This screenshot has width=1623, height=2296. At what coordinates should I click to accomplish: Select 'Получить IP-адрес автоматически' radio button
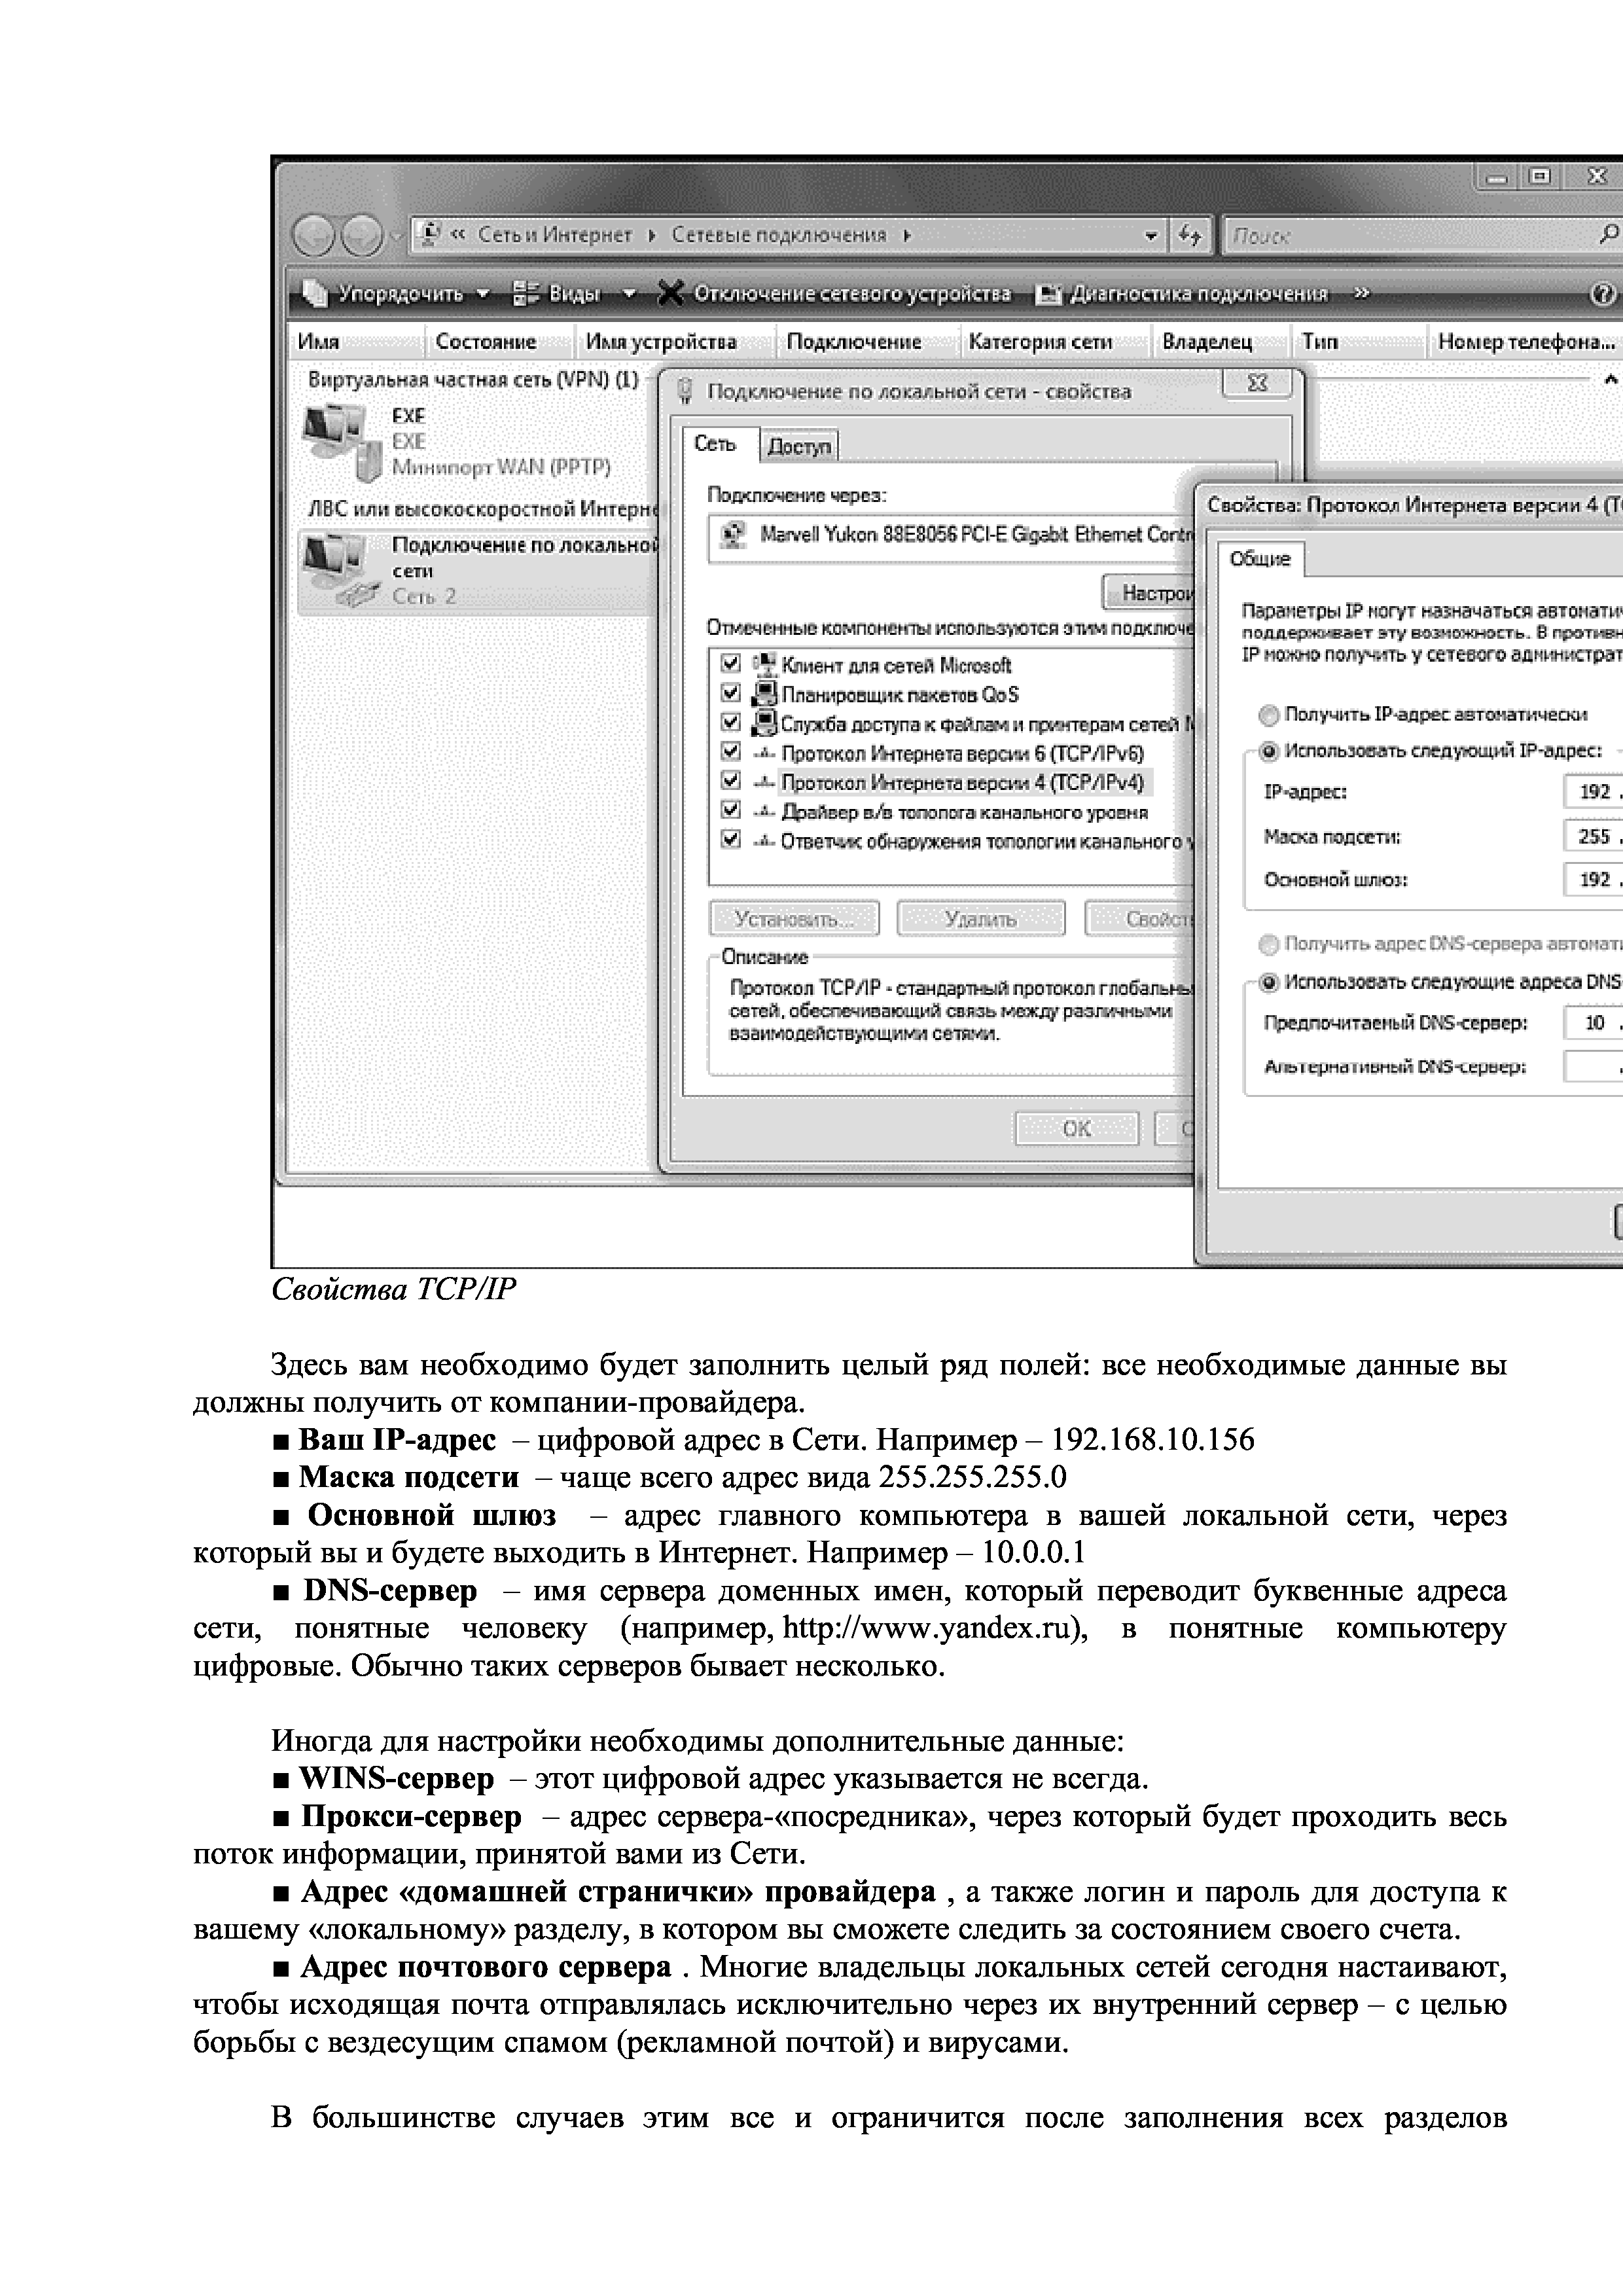click(x=1268, y=715)
